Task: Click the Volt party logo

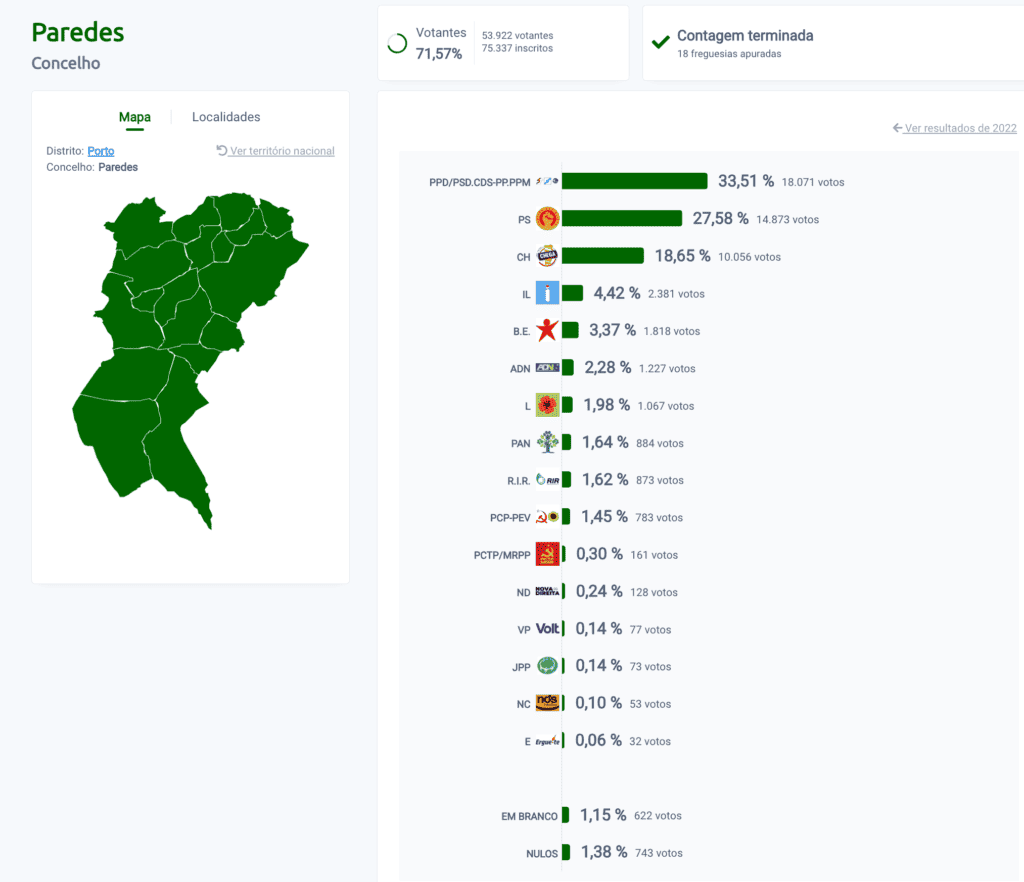Action: pos(547,629)
